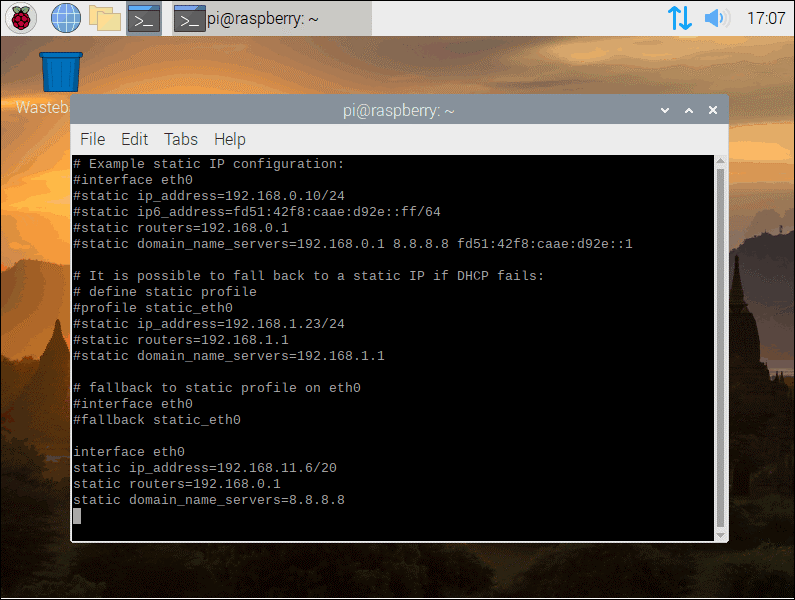This screenshot has width=795, height=600.
Task: Maximize the terminal with the up chevron
Action: pos(689,110)
